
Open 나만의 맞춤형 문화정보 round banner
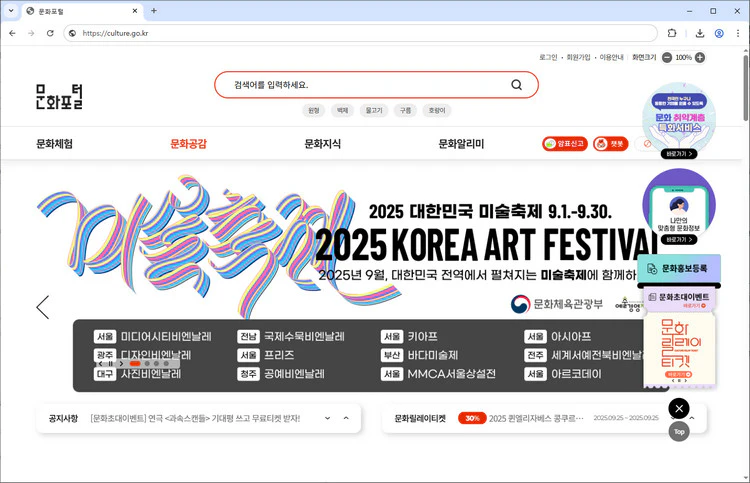[x=679, y=206]
